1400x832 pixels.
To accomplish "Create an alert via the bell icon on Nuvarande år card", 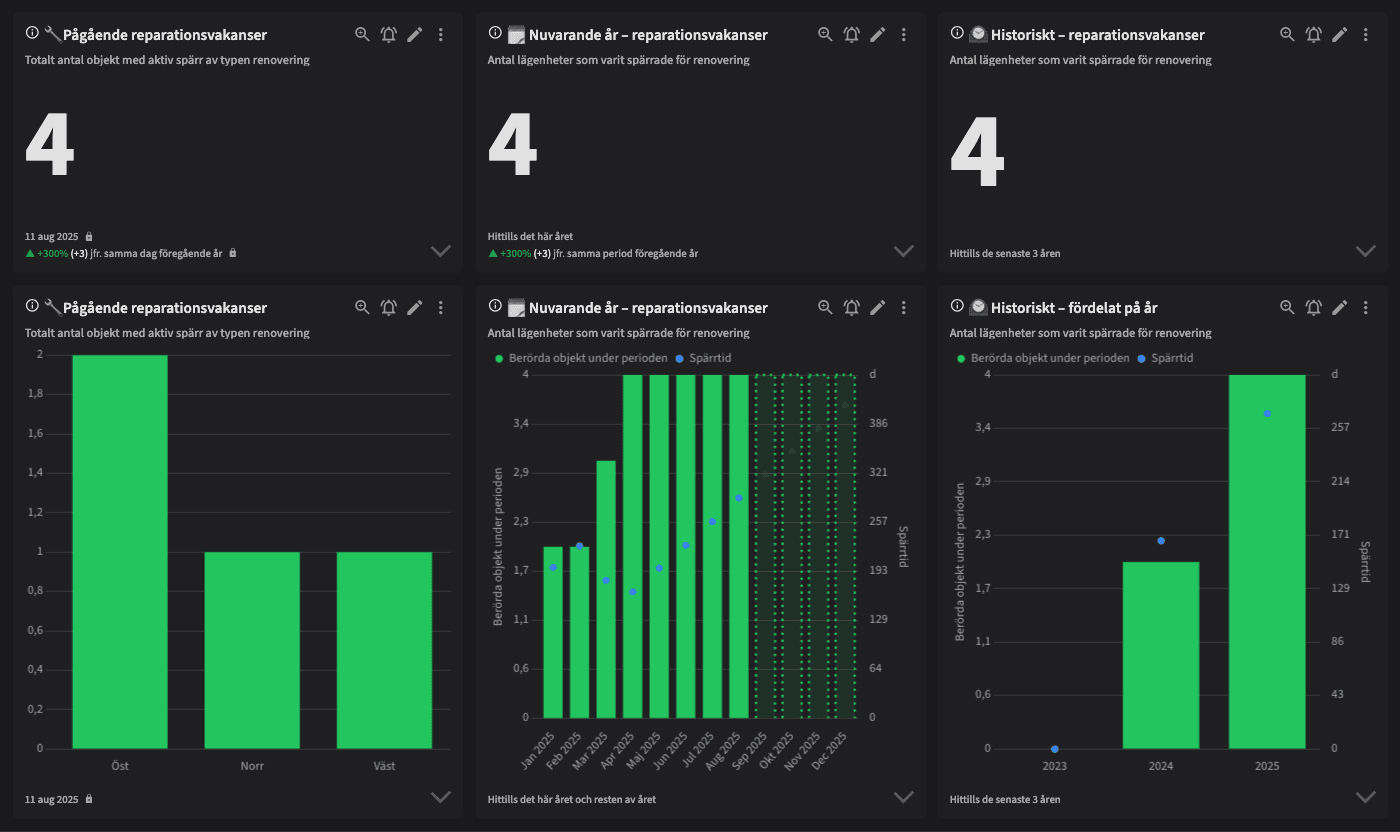I will pos(851,33).
